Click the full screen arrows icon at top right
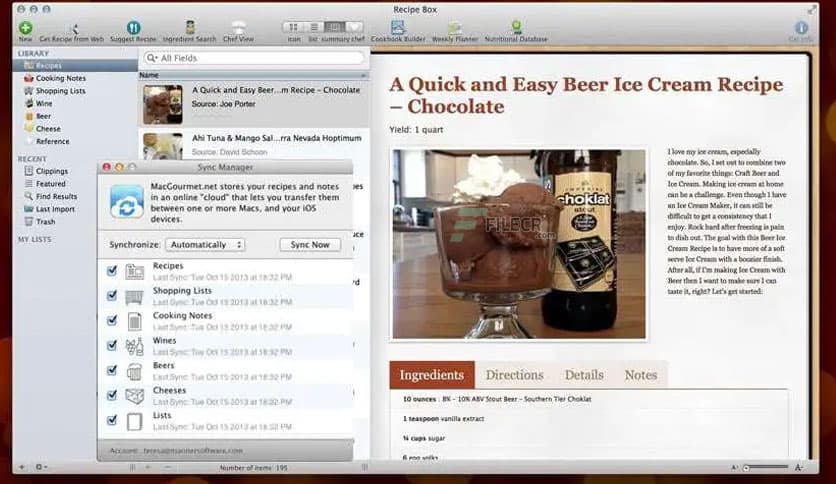This screenshot has width=836, height=484. point(811,10)
